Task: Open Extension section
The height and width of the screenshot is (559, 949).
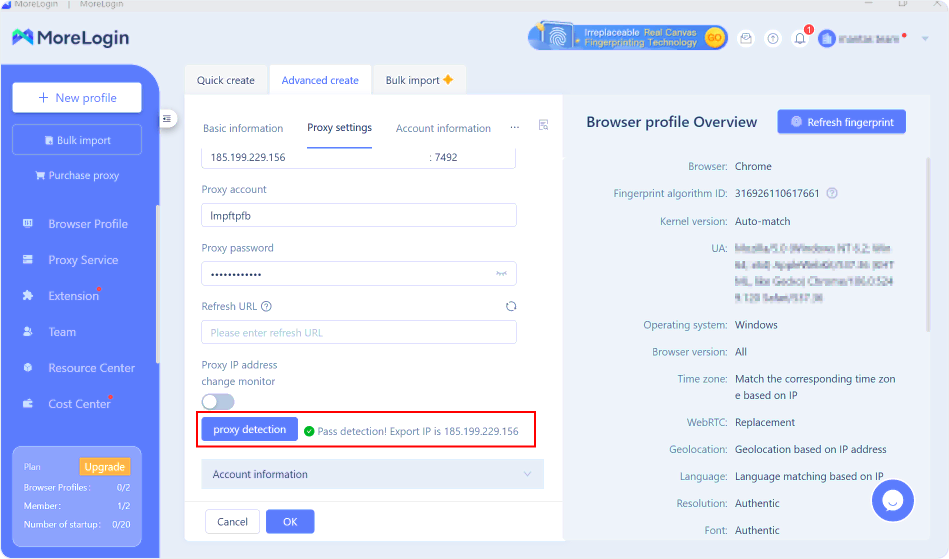Action: (73, 296)
